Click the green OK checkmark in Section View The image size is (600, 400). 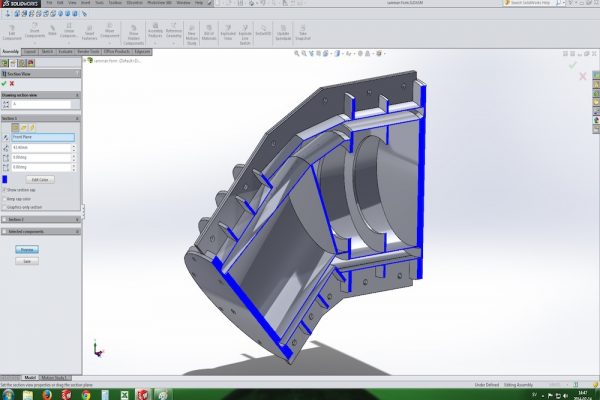click(4, 84)
